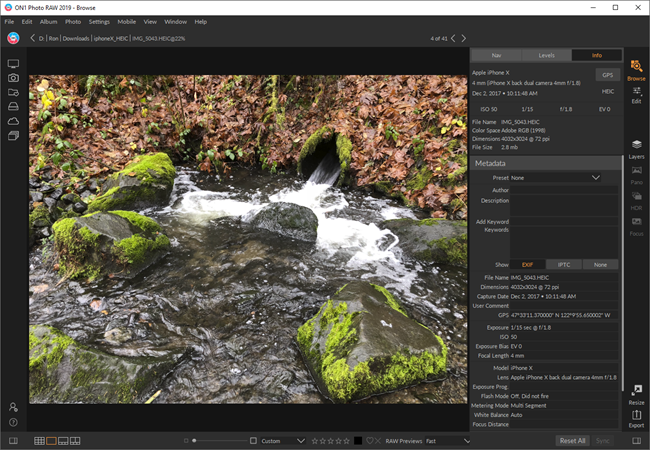Switch to the Levels tab
Screen dimensions: 650x450
point(546,55)
